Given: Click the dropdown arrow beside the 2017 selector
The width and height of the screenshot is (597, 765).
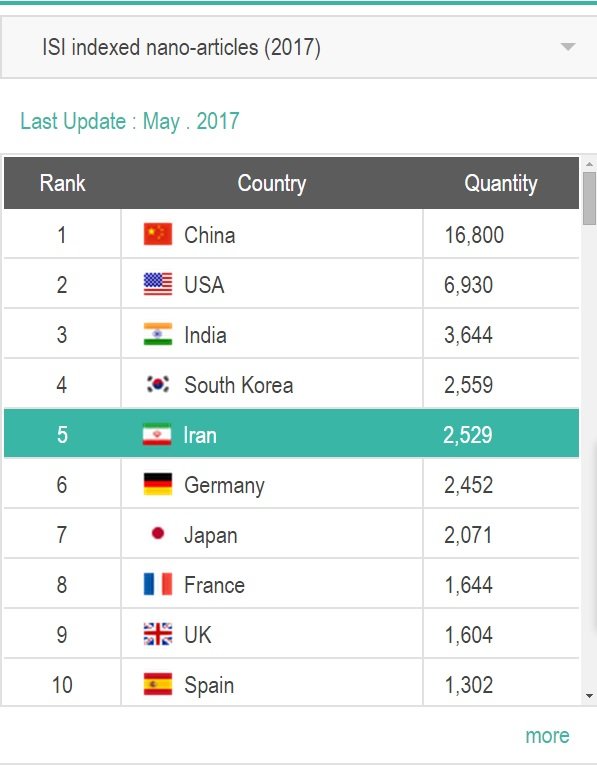Looking at the screenshot, I should [x=568, y=47].
